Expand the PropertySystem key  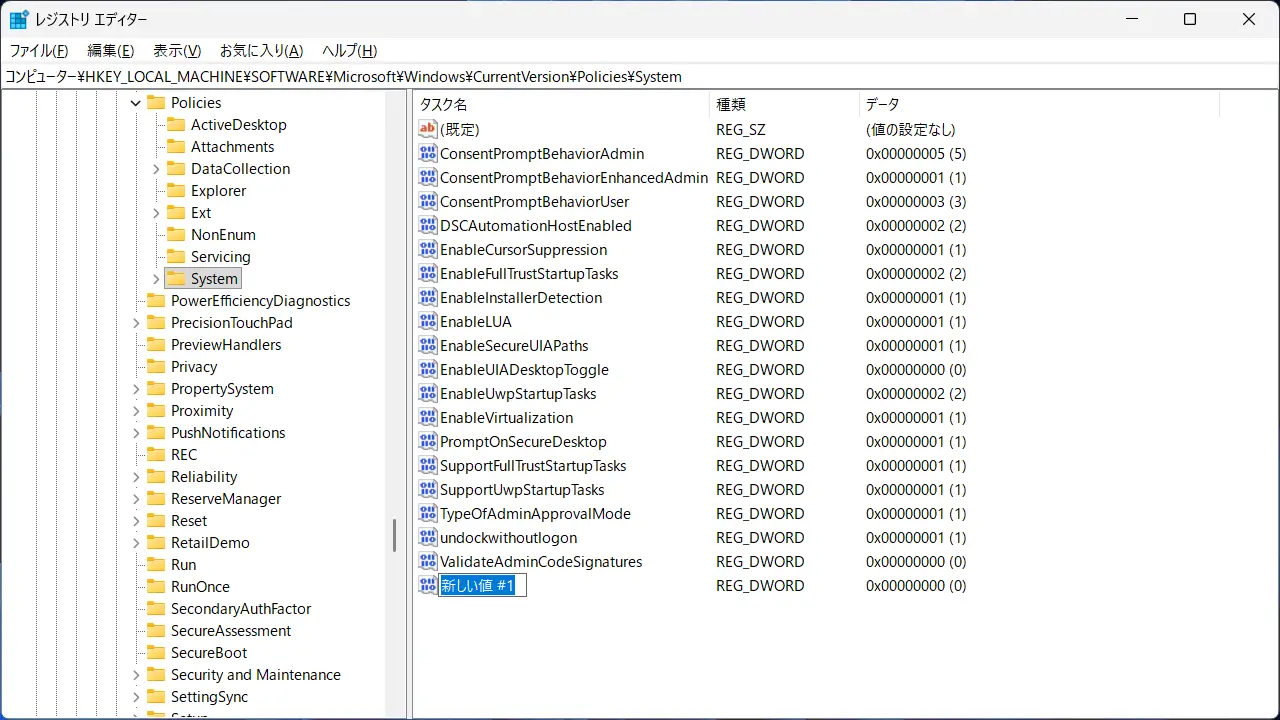[136, 388]
